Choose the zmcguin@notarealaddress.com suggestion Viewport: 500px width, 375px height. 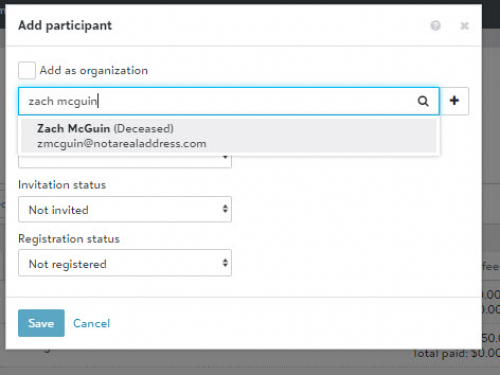coord(122,144)
